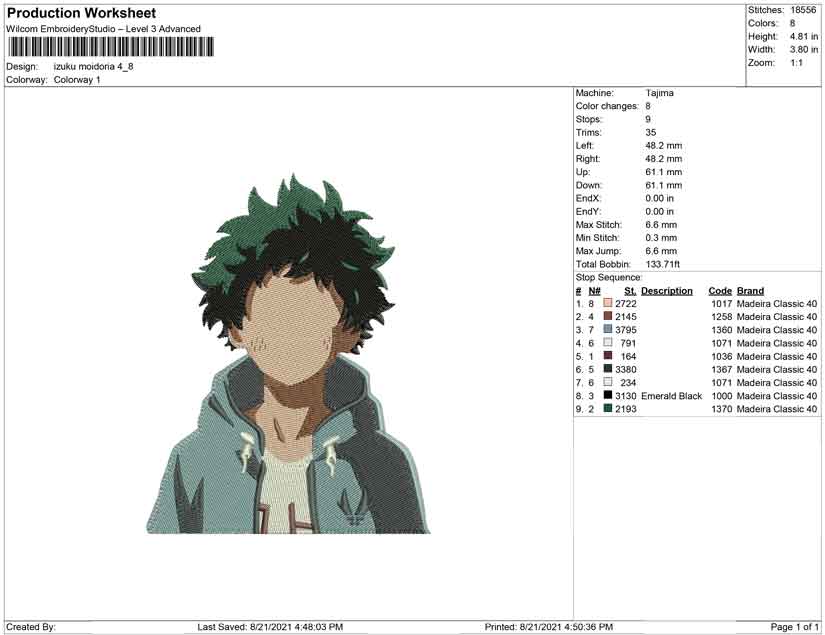The image size is (825, 635).
Task: Click thread code 1360
Action: 721,330
